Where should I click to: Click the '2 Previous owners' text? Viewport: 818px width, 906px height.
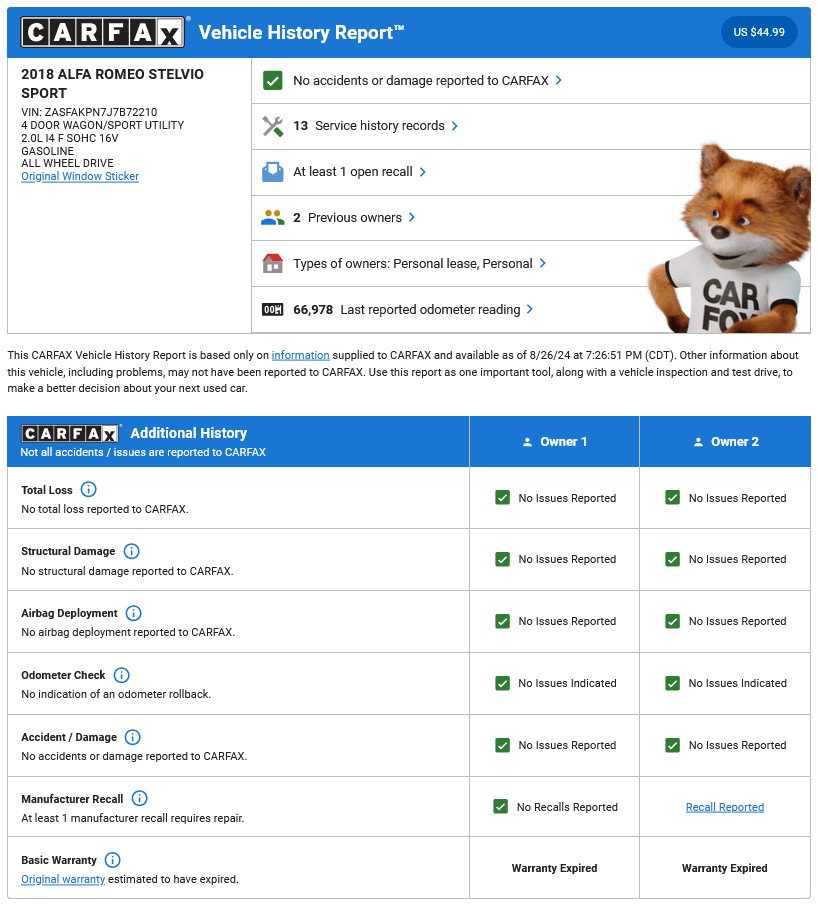(347, 217)
